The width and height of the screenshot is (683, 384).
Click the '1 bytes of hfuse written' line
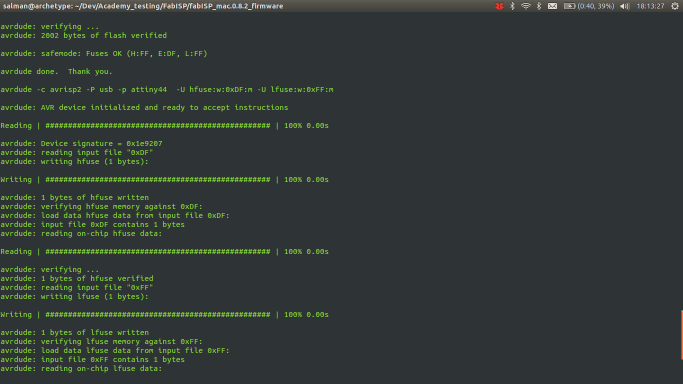click(x=74, y=198)
